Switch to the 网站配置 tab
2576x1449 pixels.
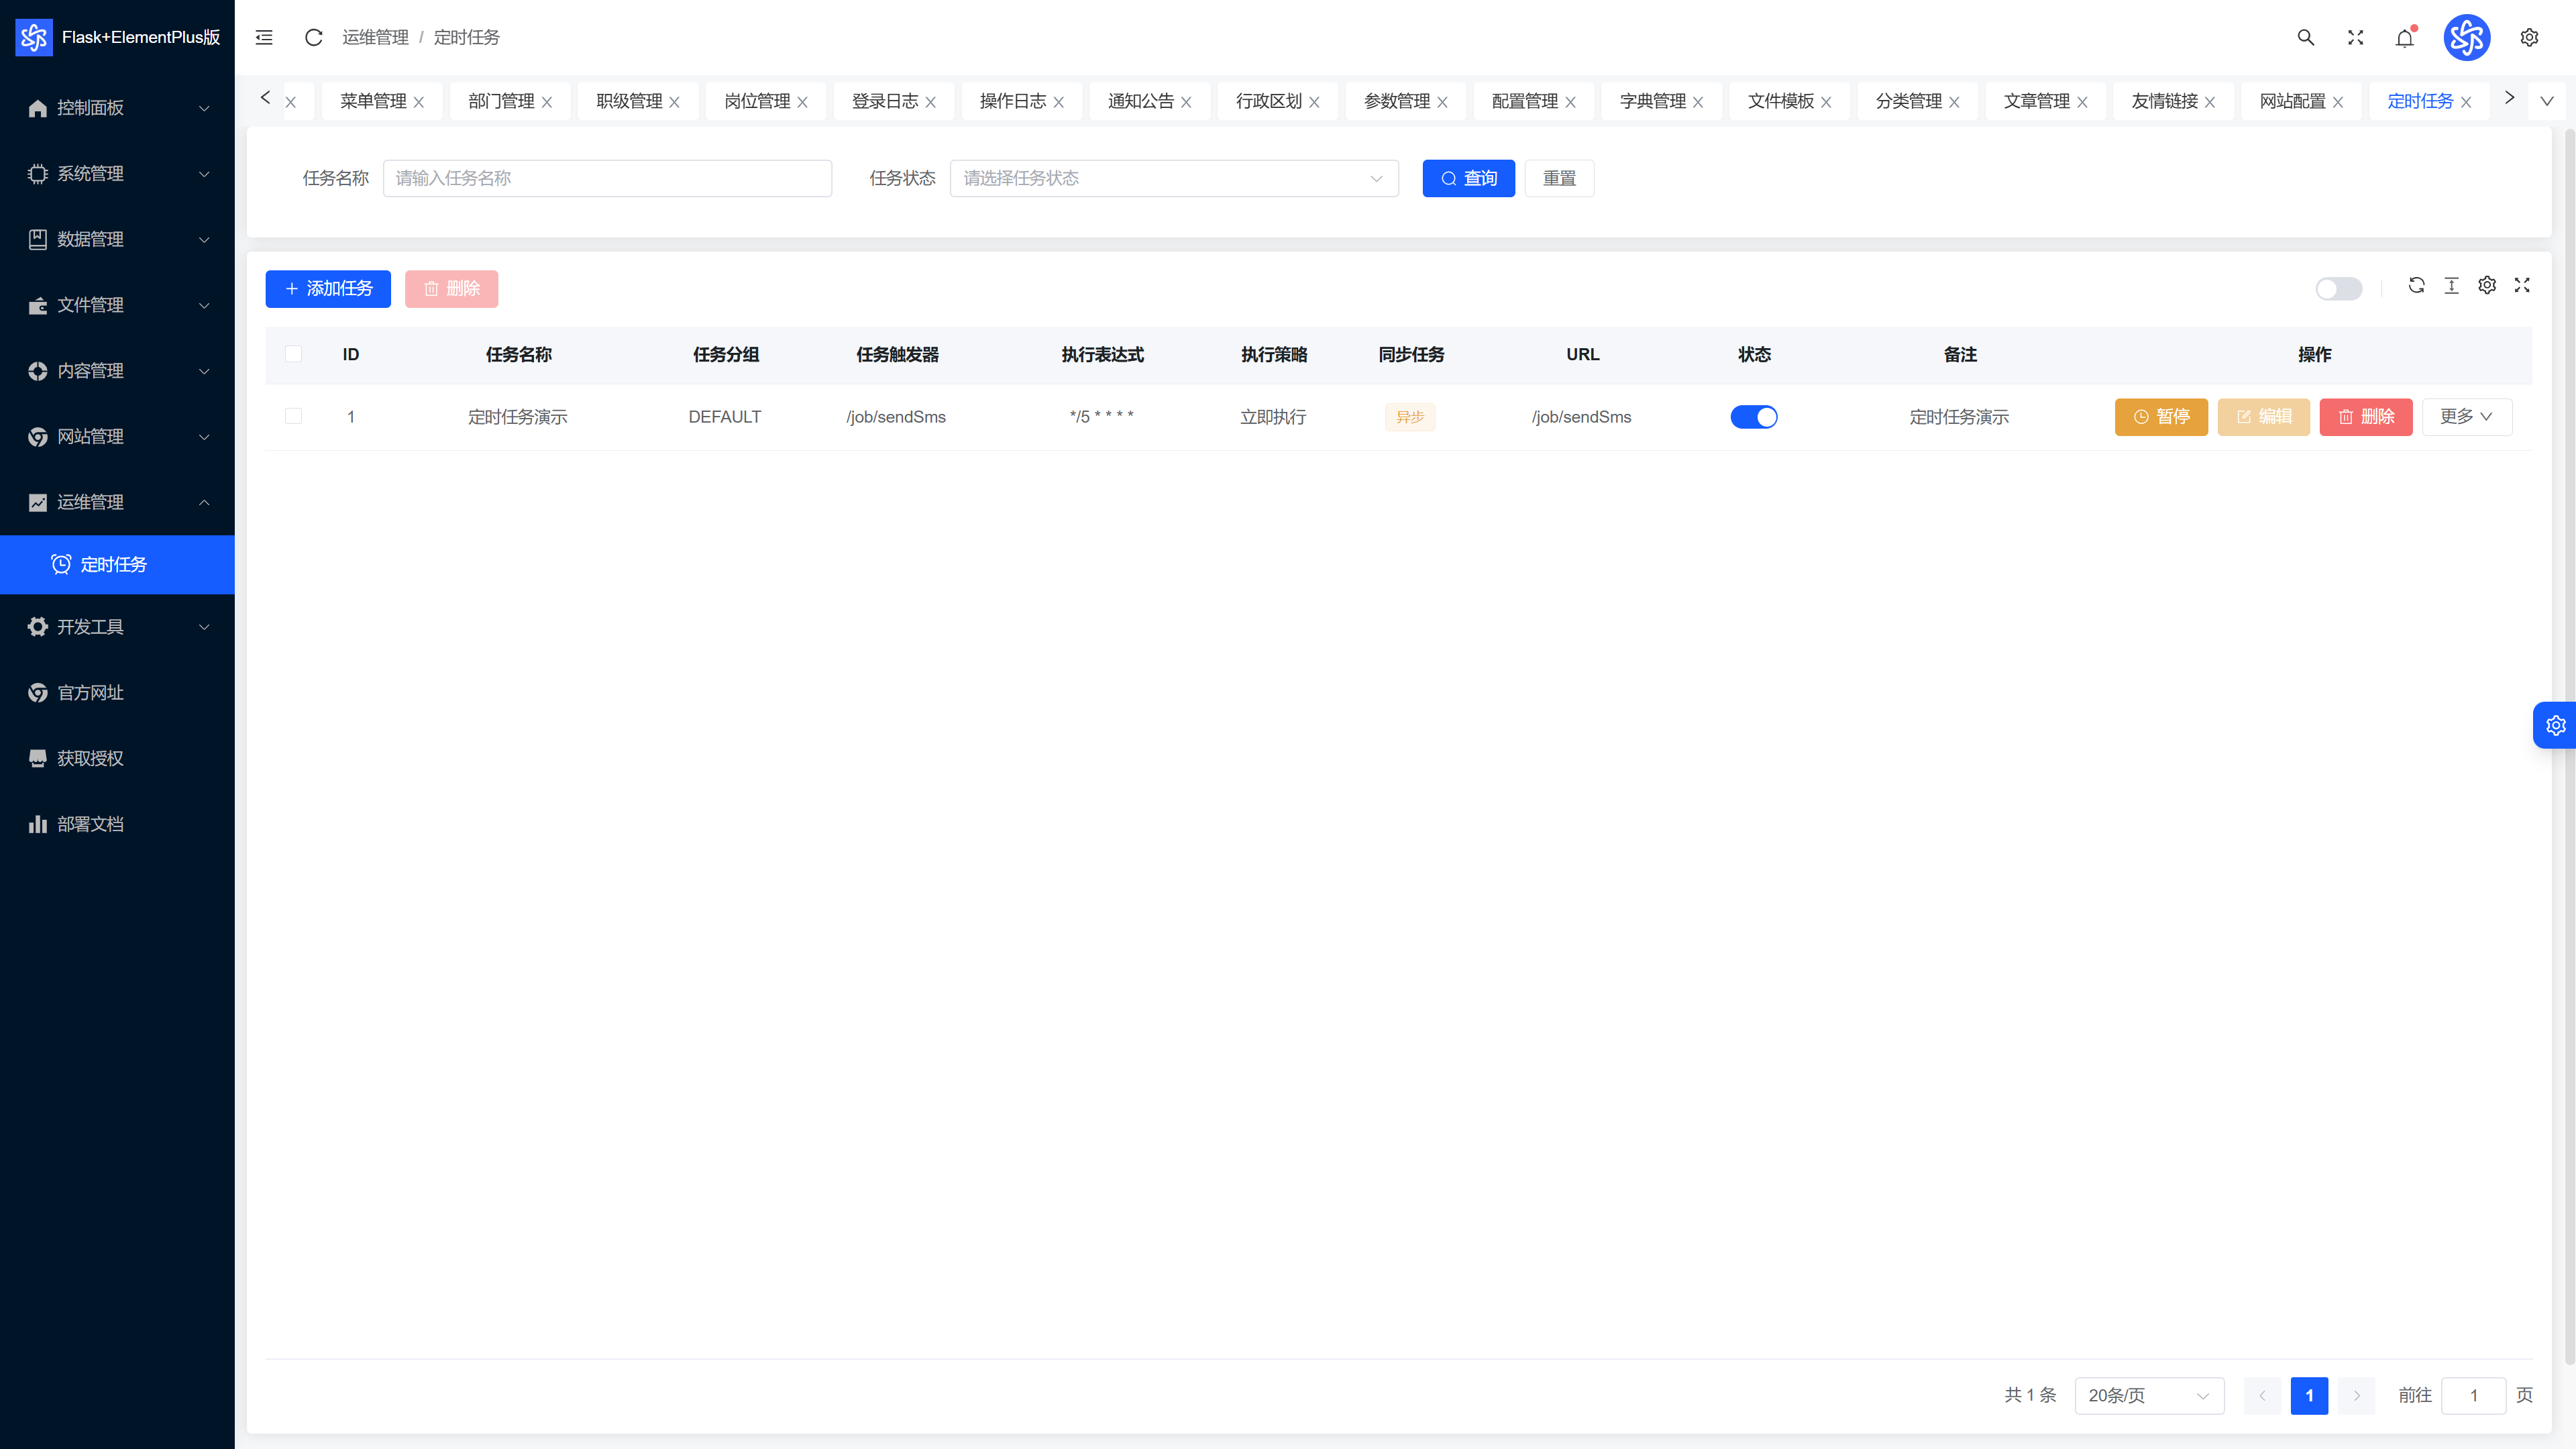pos(2292,101)
